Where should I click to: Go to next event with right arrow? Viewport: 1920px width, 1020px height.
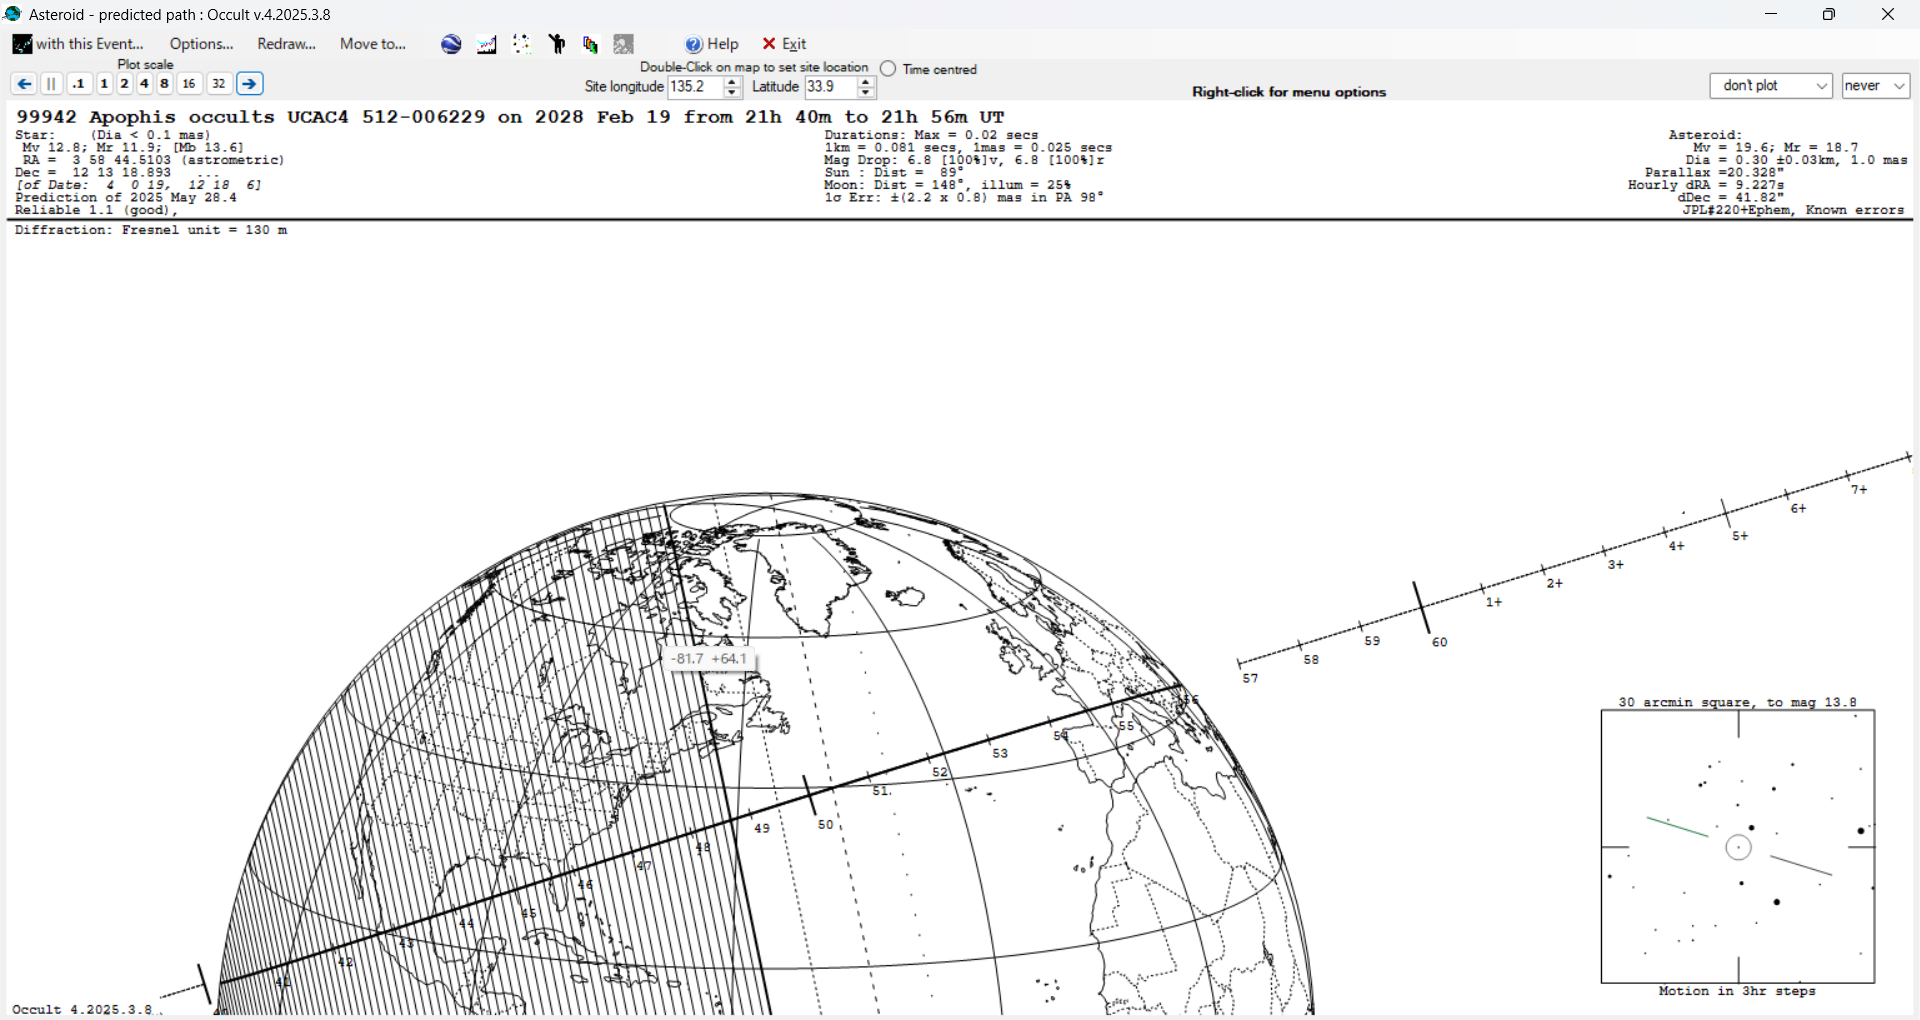pyautogui.click(x=250, y=84)
